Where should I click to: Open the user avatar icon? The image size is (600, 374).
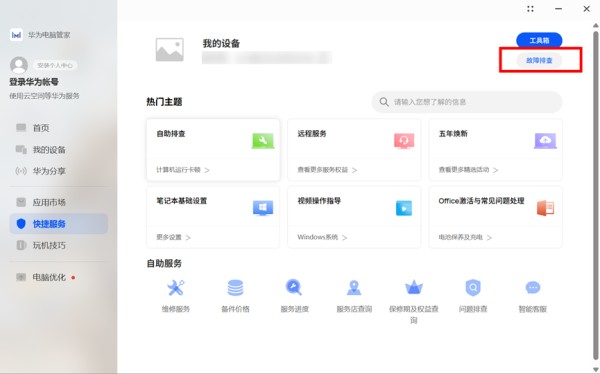click(x=19, y=65)
